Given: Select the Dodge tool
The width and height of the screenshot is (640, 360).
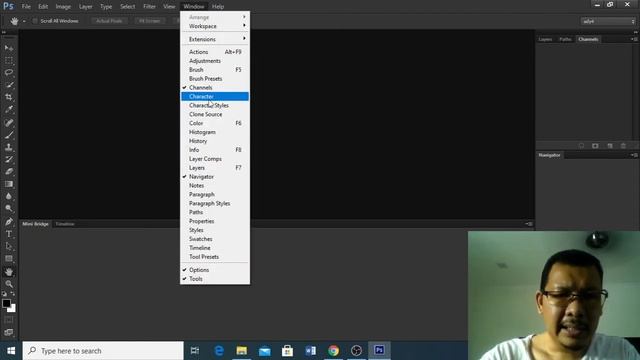Looking at the screenshot, I should coord(9,208).
